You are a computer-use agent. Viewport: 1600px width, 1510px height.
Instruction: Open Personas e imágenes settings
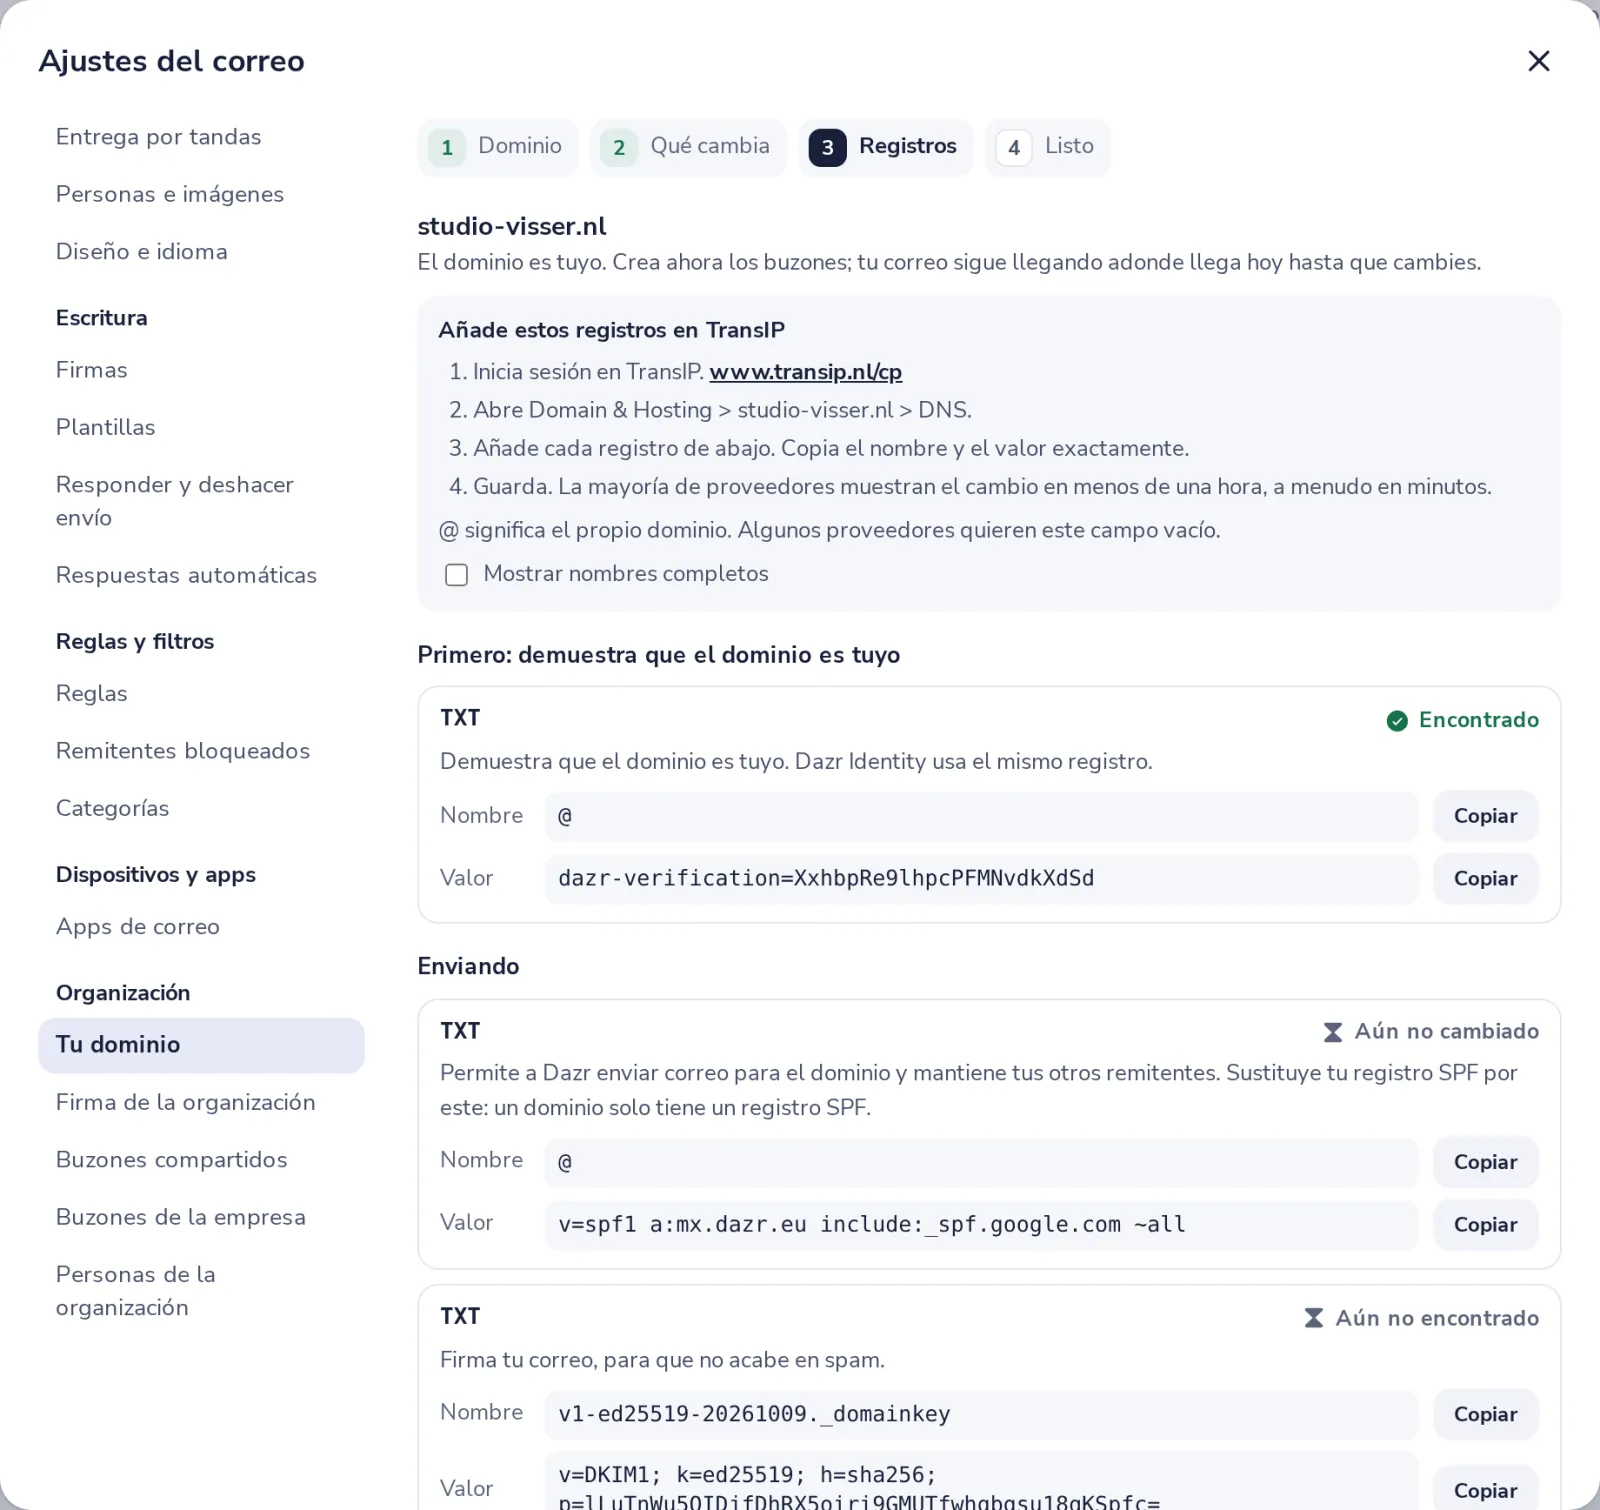pyautogui.click(x=201, y=194)
